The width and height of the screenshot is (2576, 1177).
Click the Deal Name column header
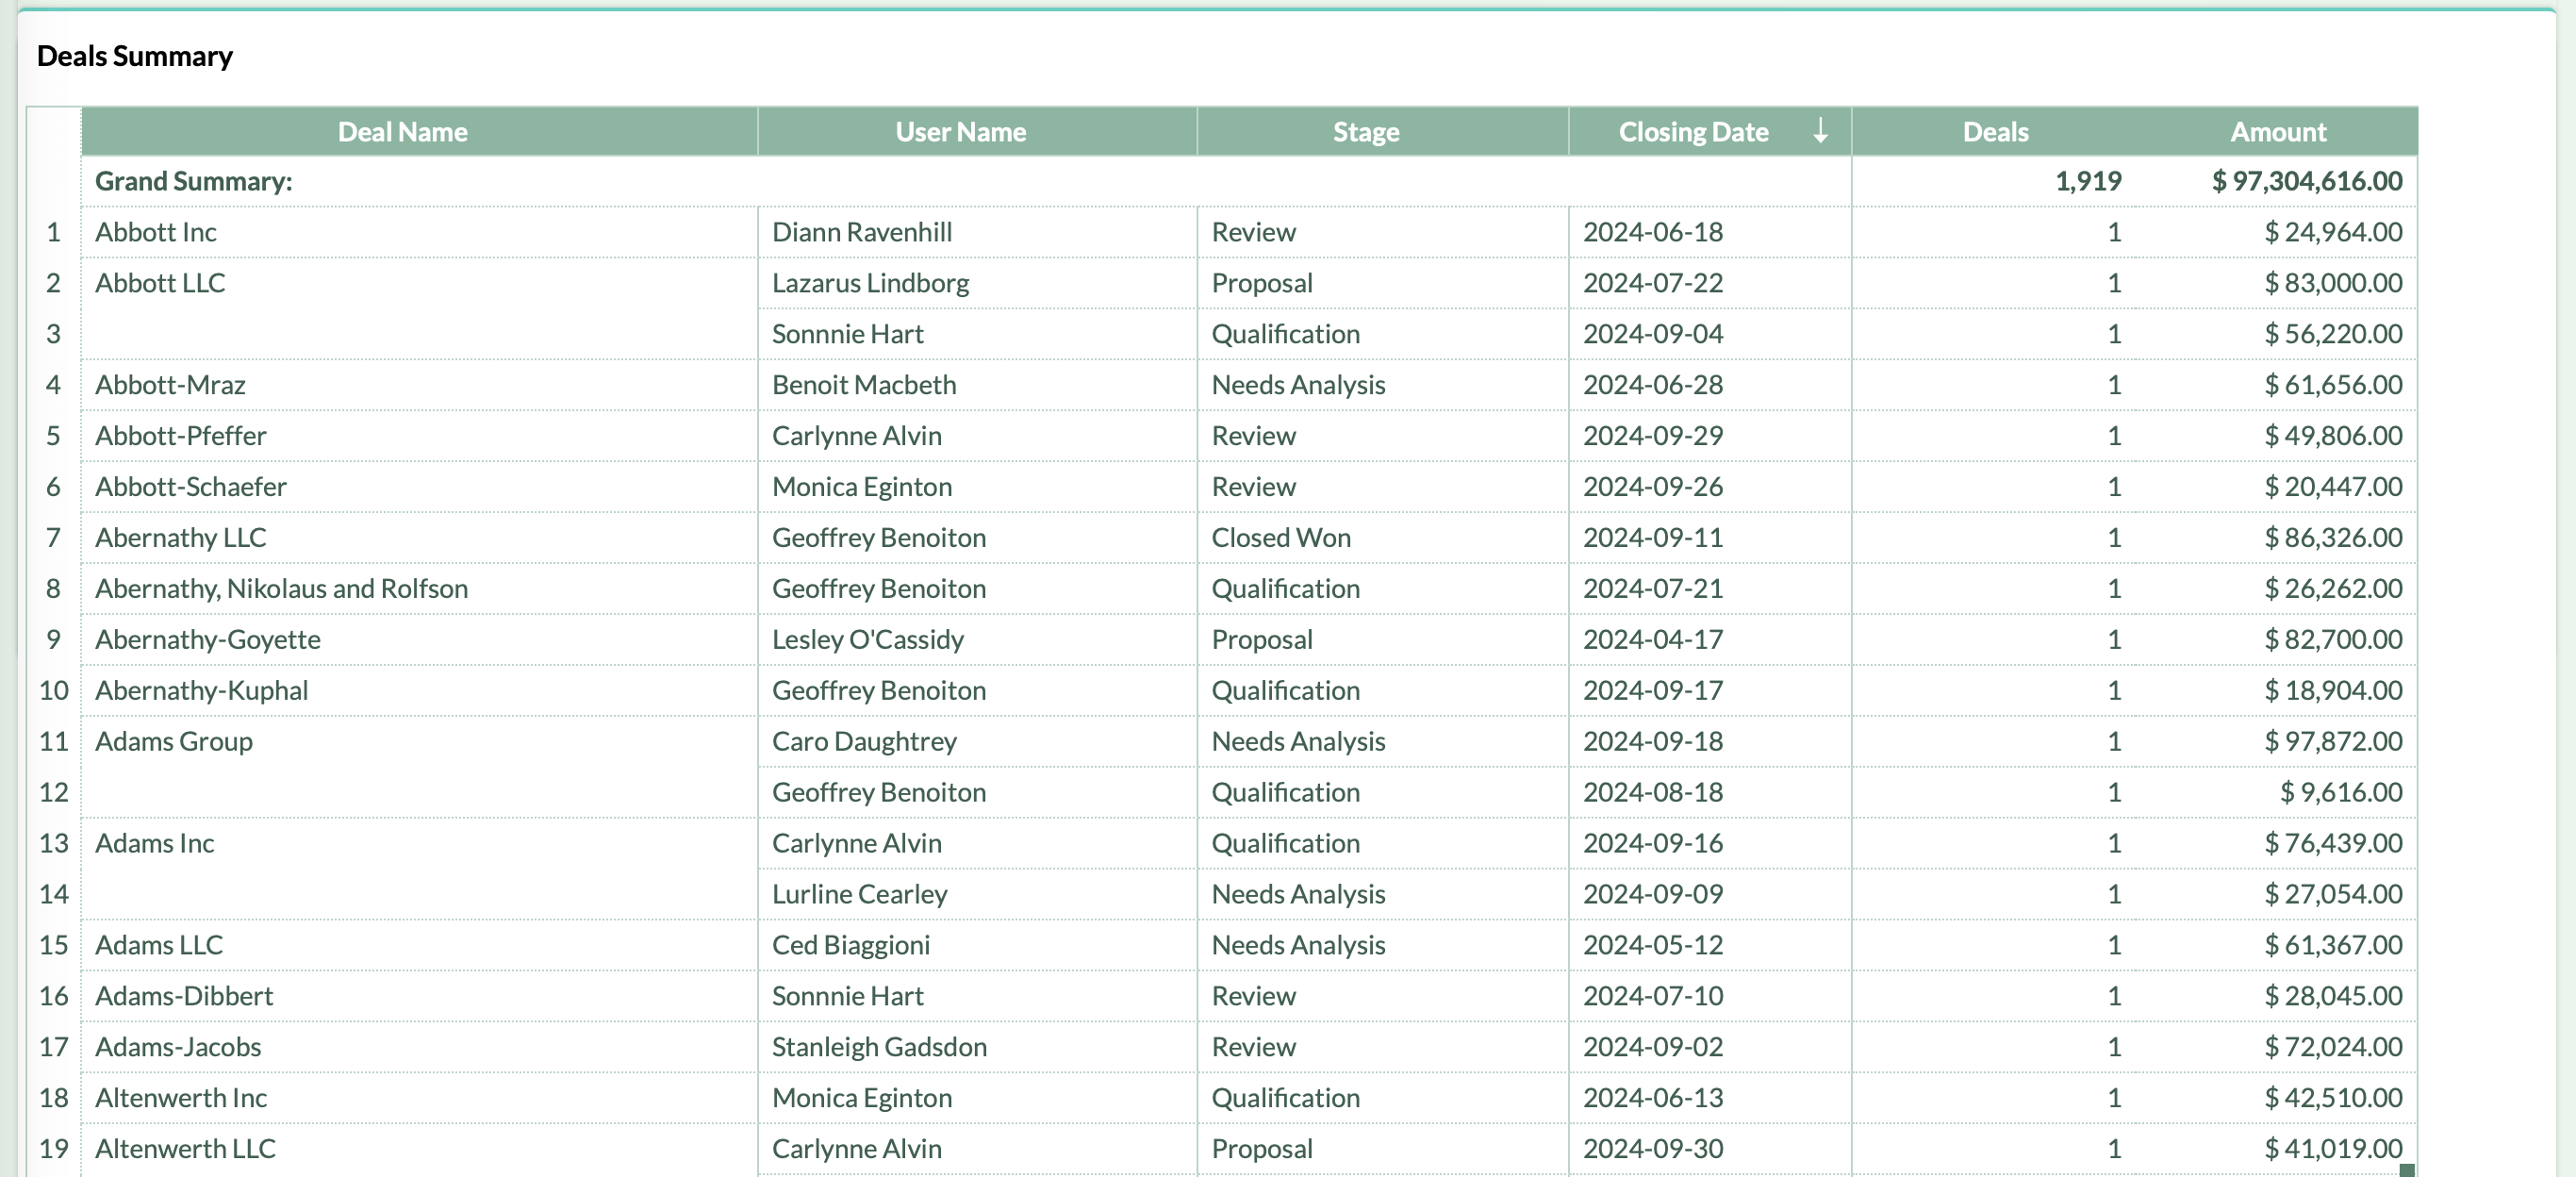pyautogui.click(x=405, y=130)
